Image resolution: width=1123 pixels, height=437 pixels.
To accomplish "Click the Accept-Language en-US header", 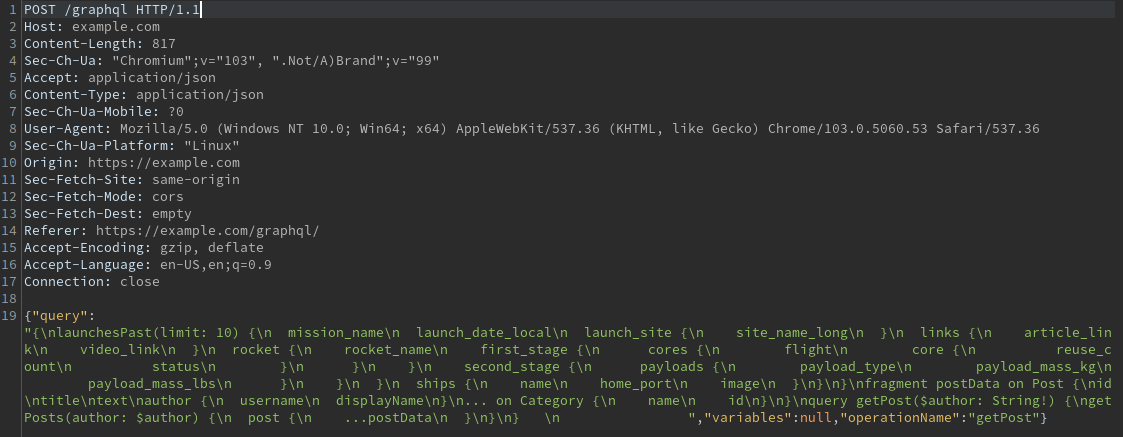I will (148, 265).
